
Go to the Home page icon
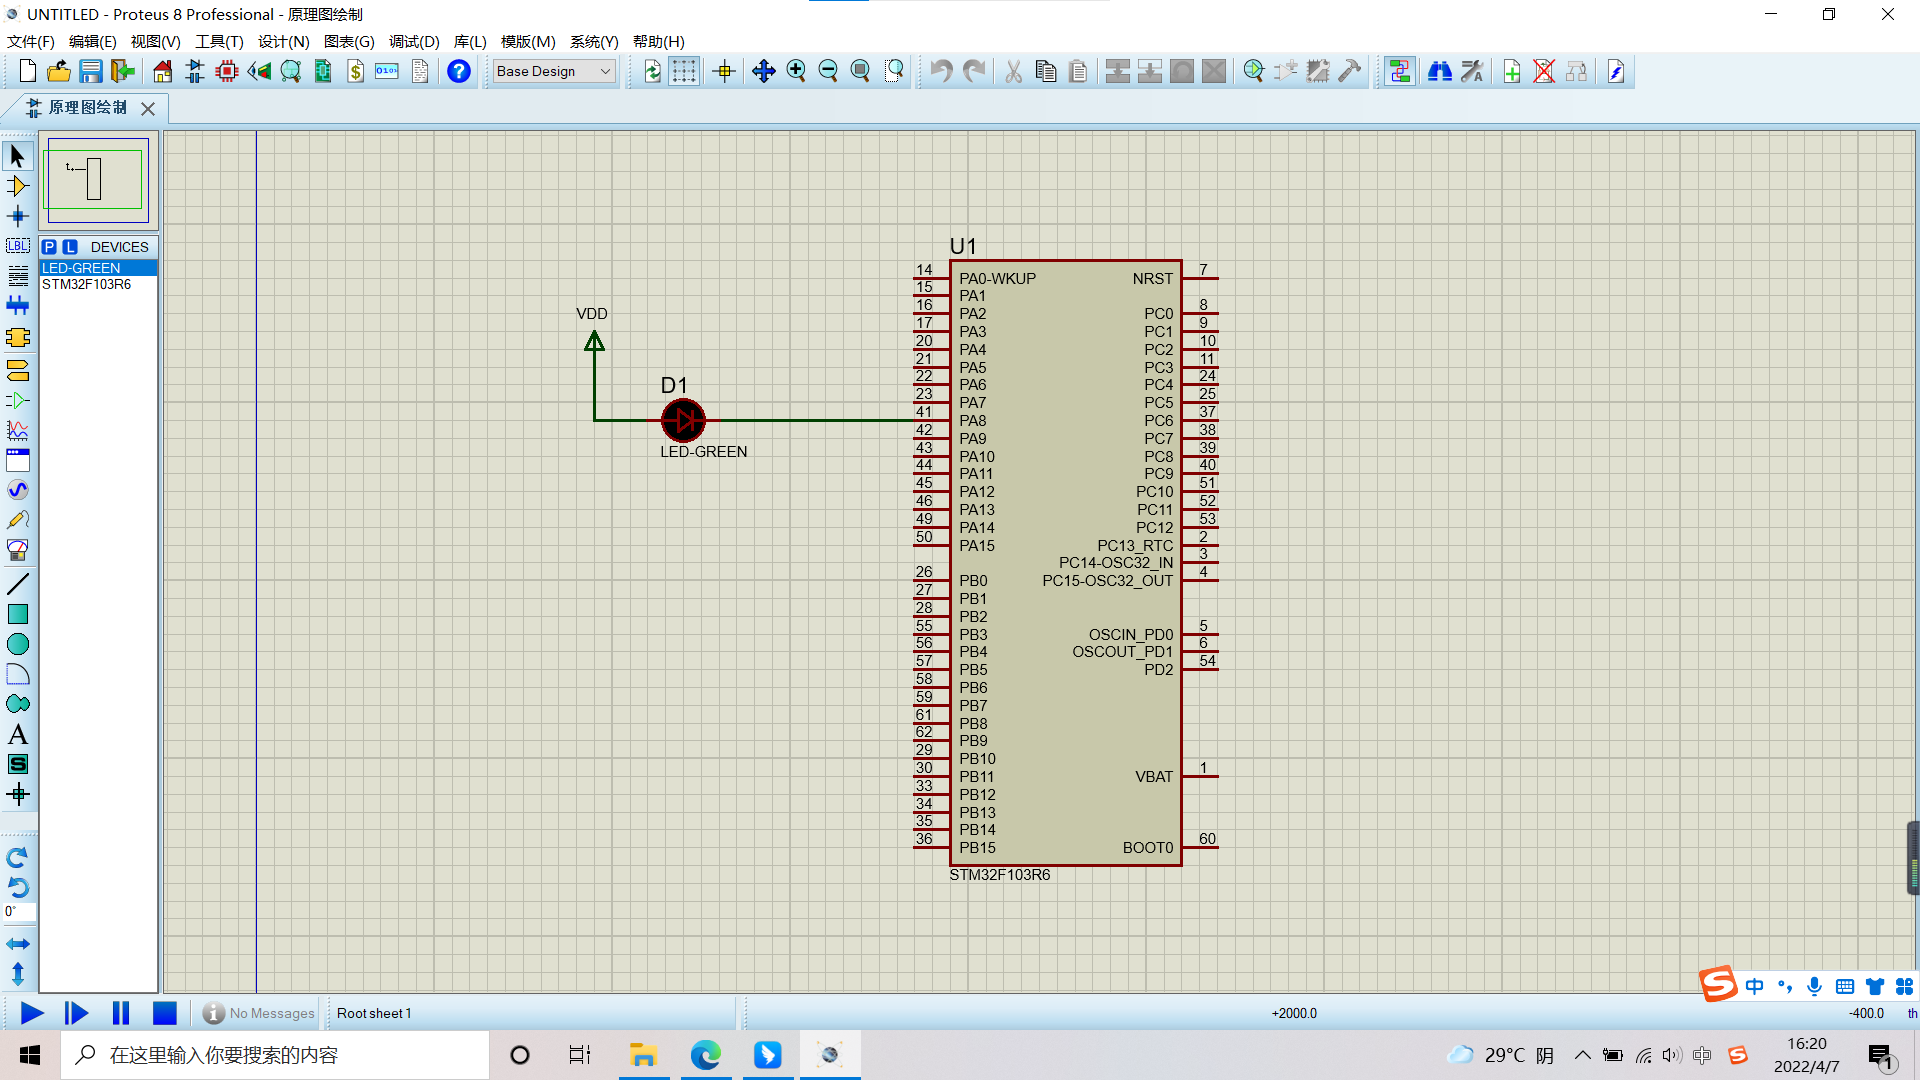(x=162, y=71)
